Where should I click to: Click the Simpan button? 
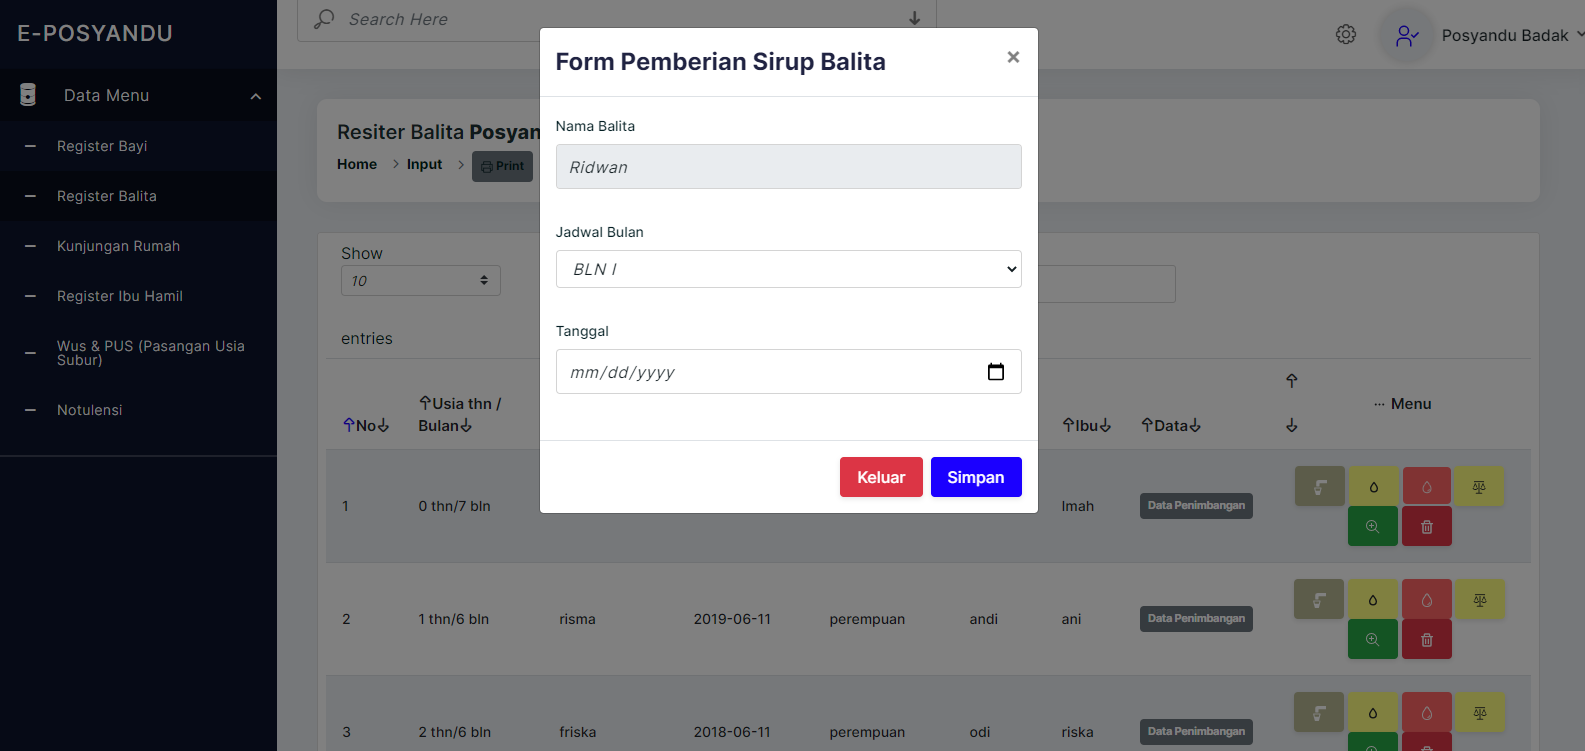click(x=976, y=477)
